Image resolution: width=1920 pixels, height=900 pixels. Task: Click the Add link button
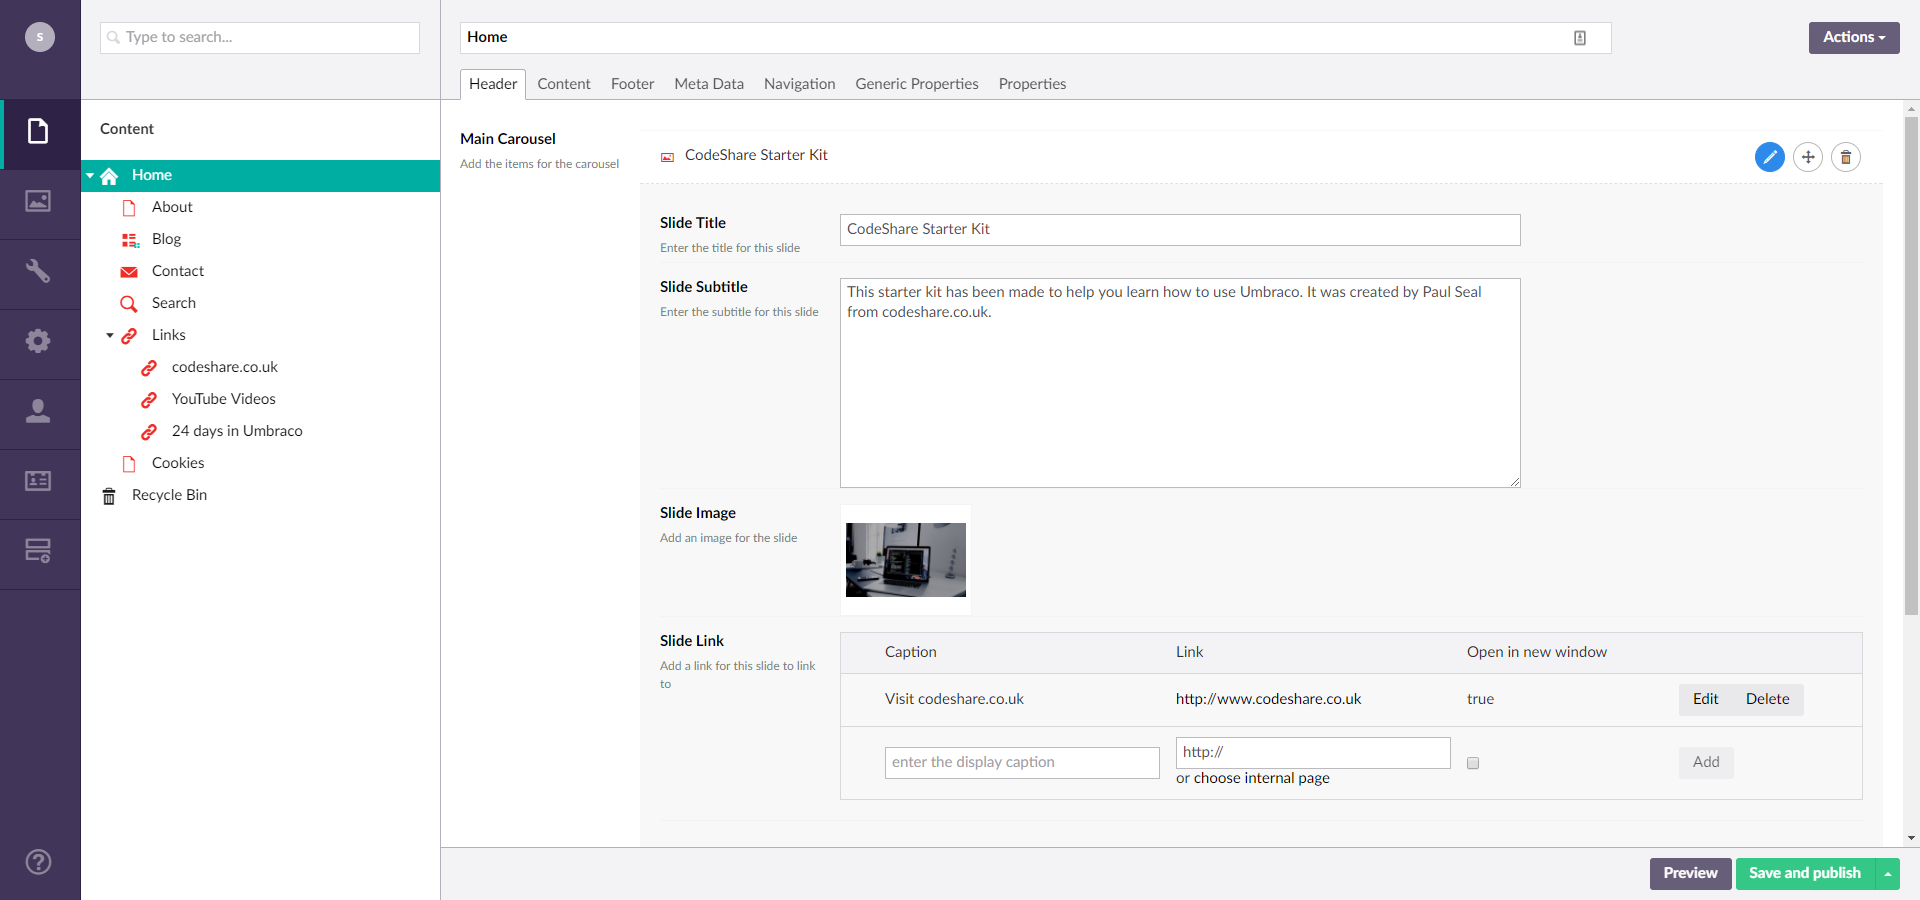click(x=1706, y=763)
